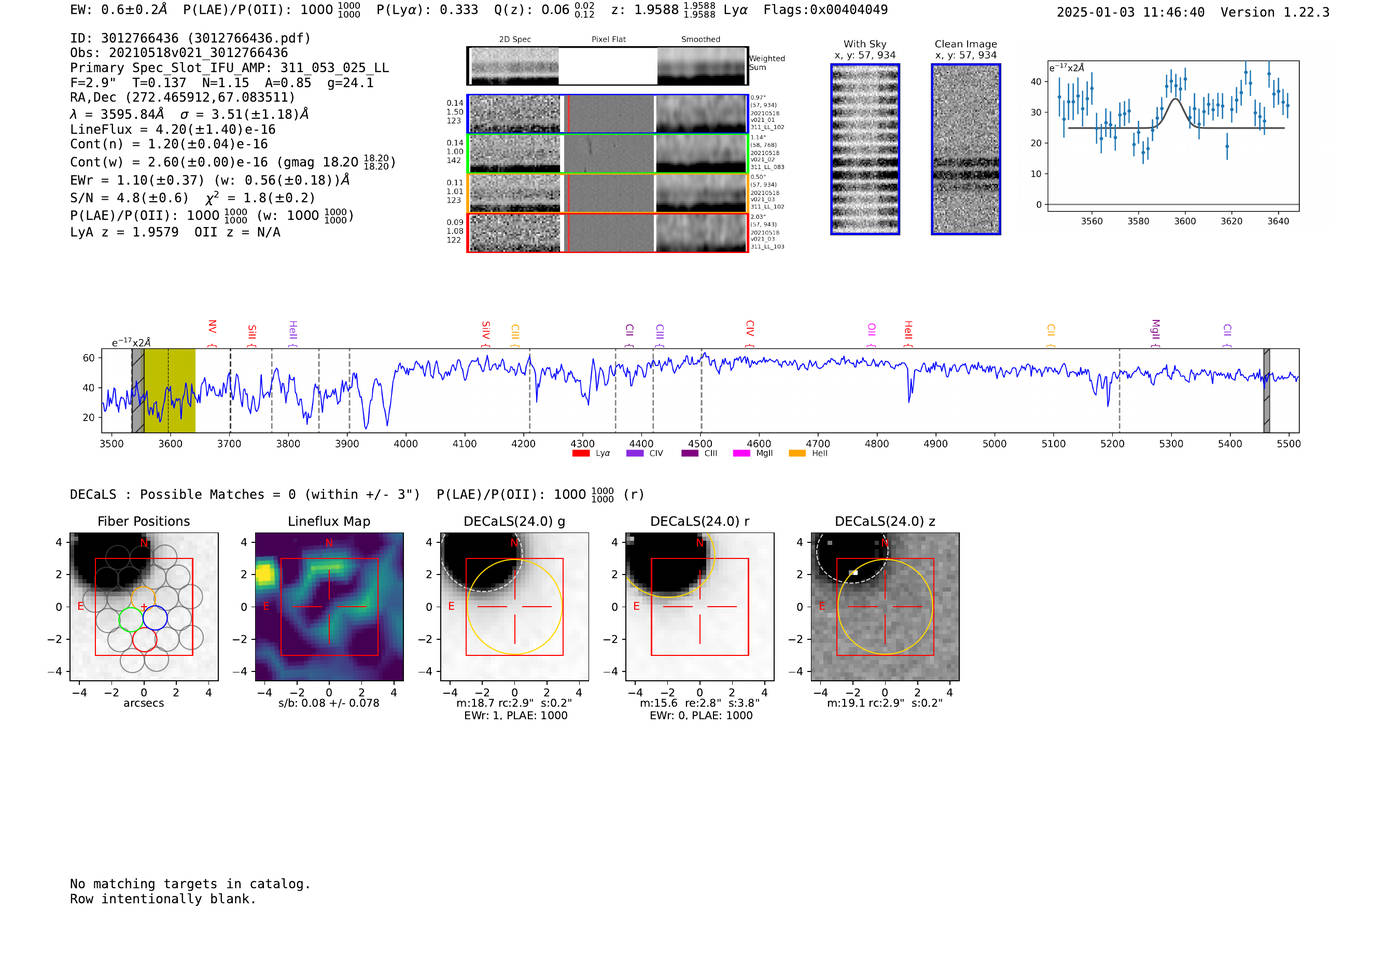Click the red Lyα legend swatch
Image resolution: width=1400 pixels, height=953 pixels.
[x=580, y=454]
